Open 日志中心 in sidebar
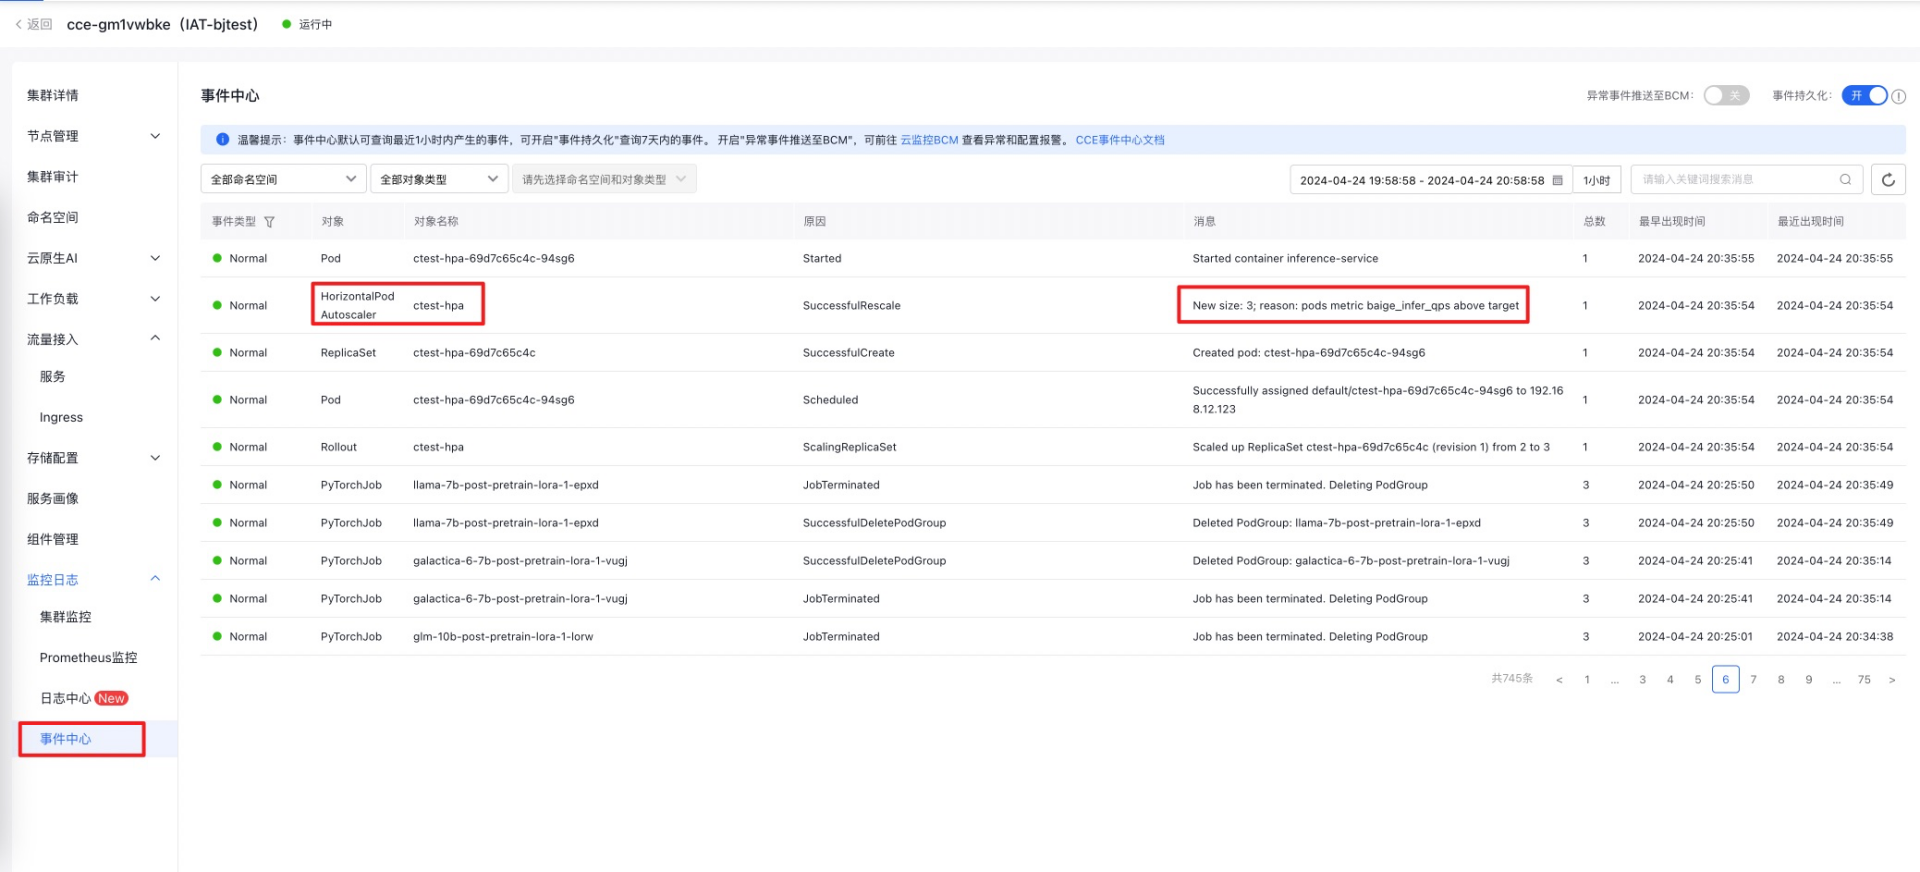 click(x=66, y=698)
